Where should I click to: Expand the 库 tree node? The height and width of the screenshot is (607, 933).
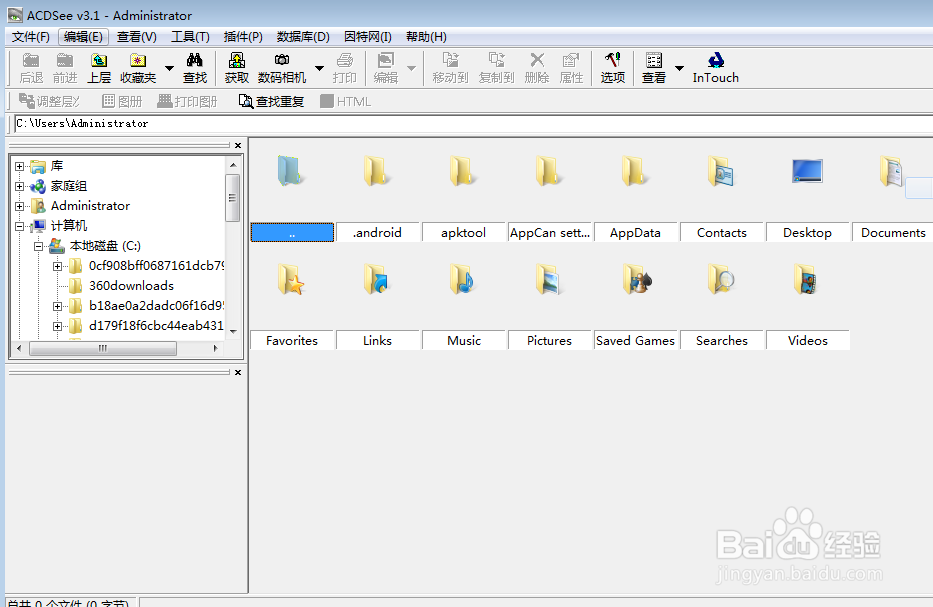coord(20,167)
